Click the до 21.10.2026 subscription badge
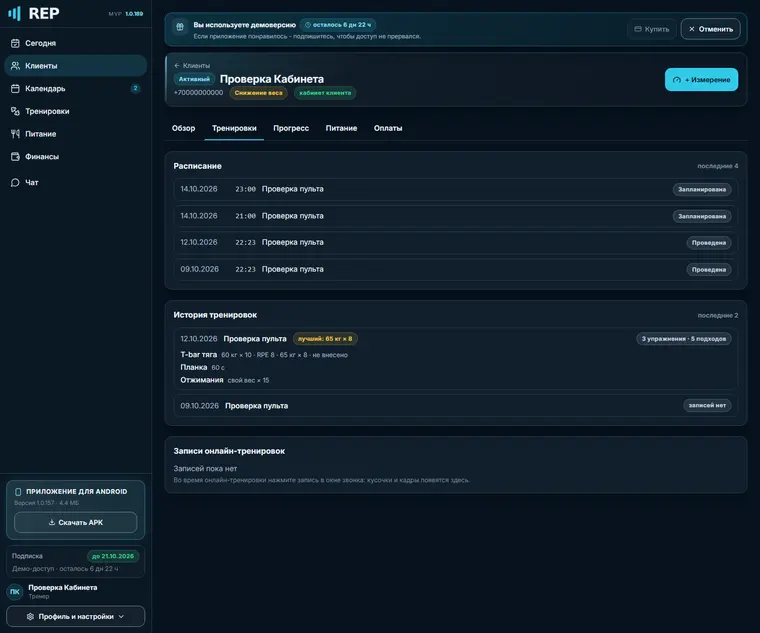 click(x=113, y=556)
